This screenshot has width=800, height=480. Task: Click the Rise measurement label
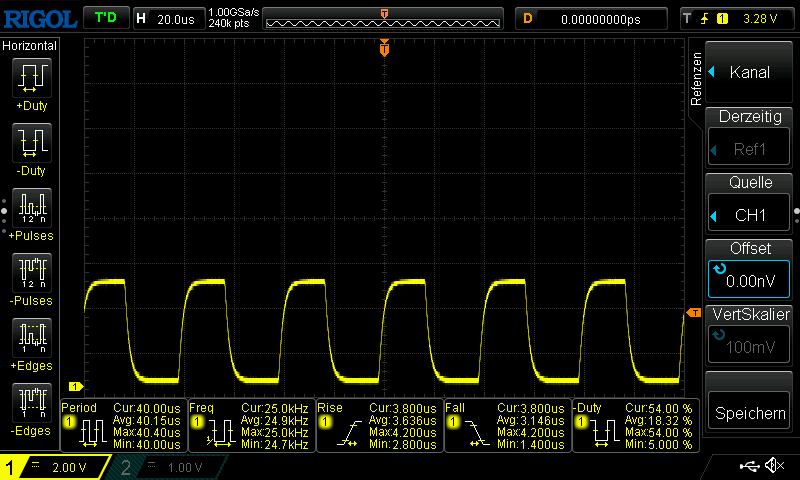330,408
